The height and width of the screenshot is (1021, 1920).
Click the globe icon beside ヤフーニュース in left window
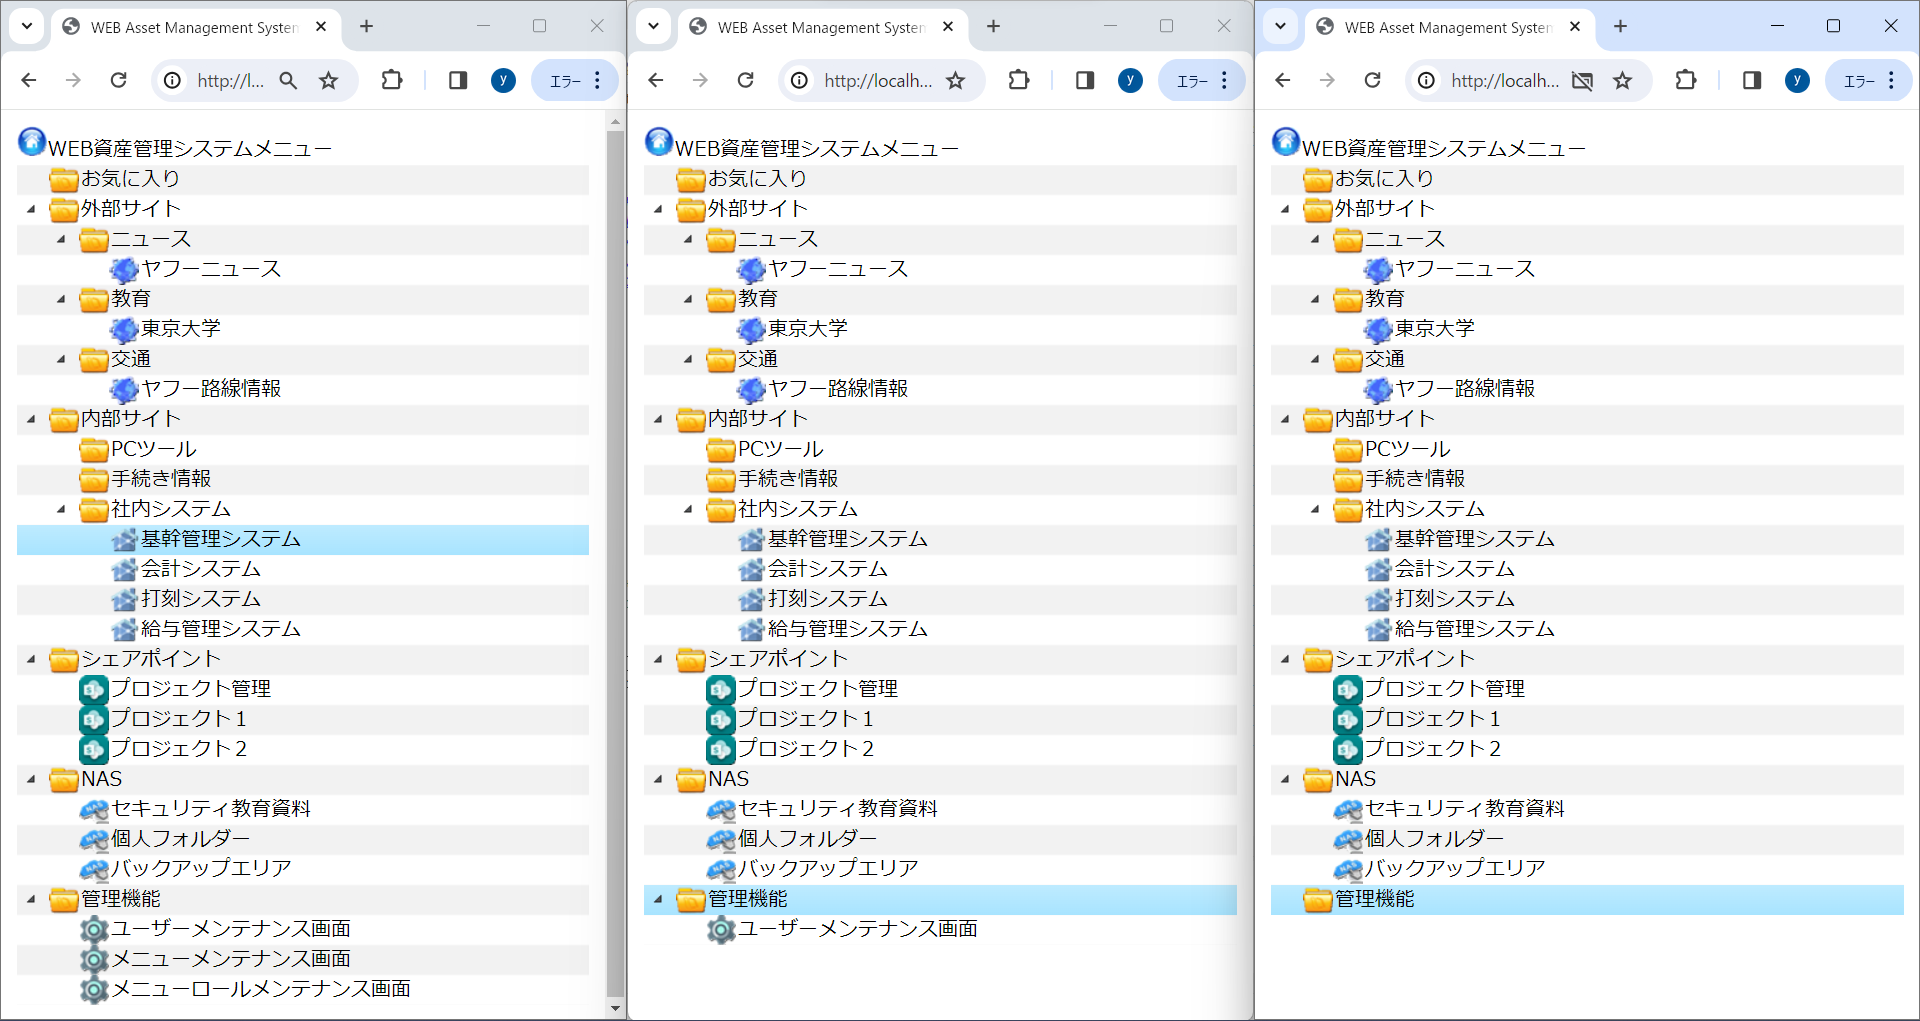(124, 270)
